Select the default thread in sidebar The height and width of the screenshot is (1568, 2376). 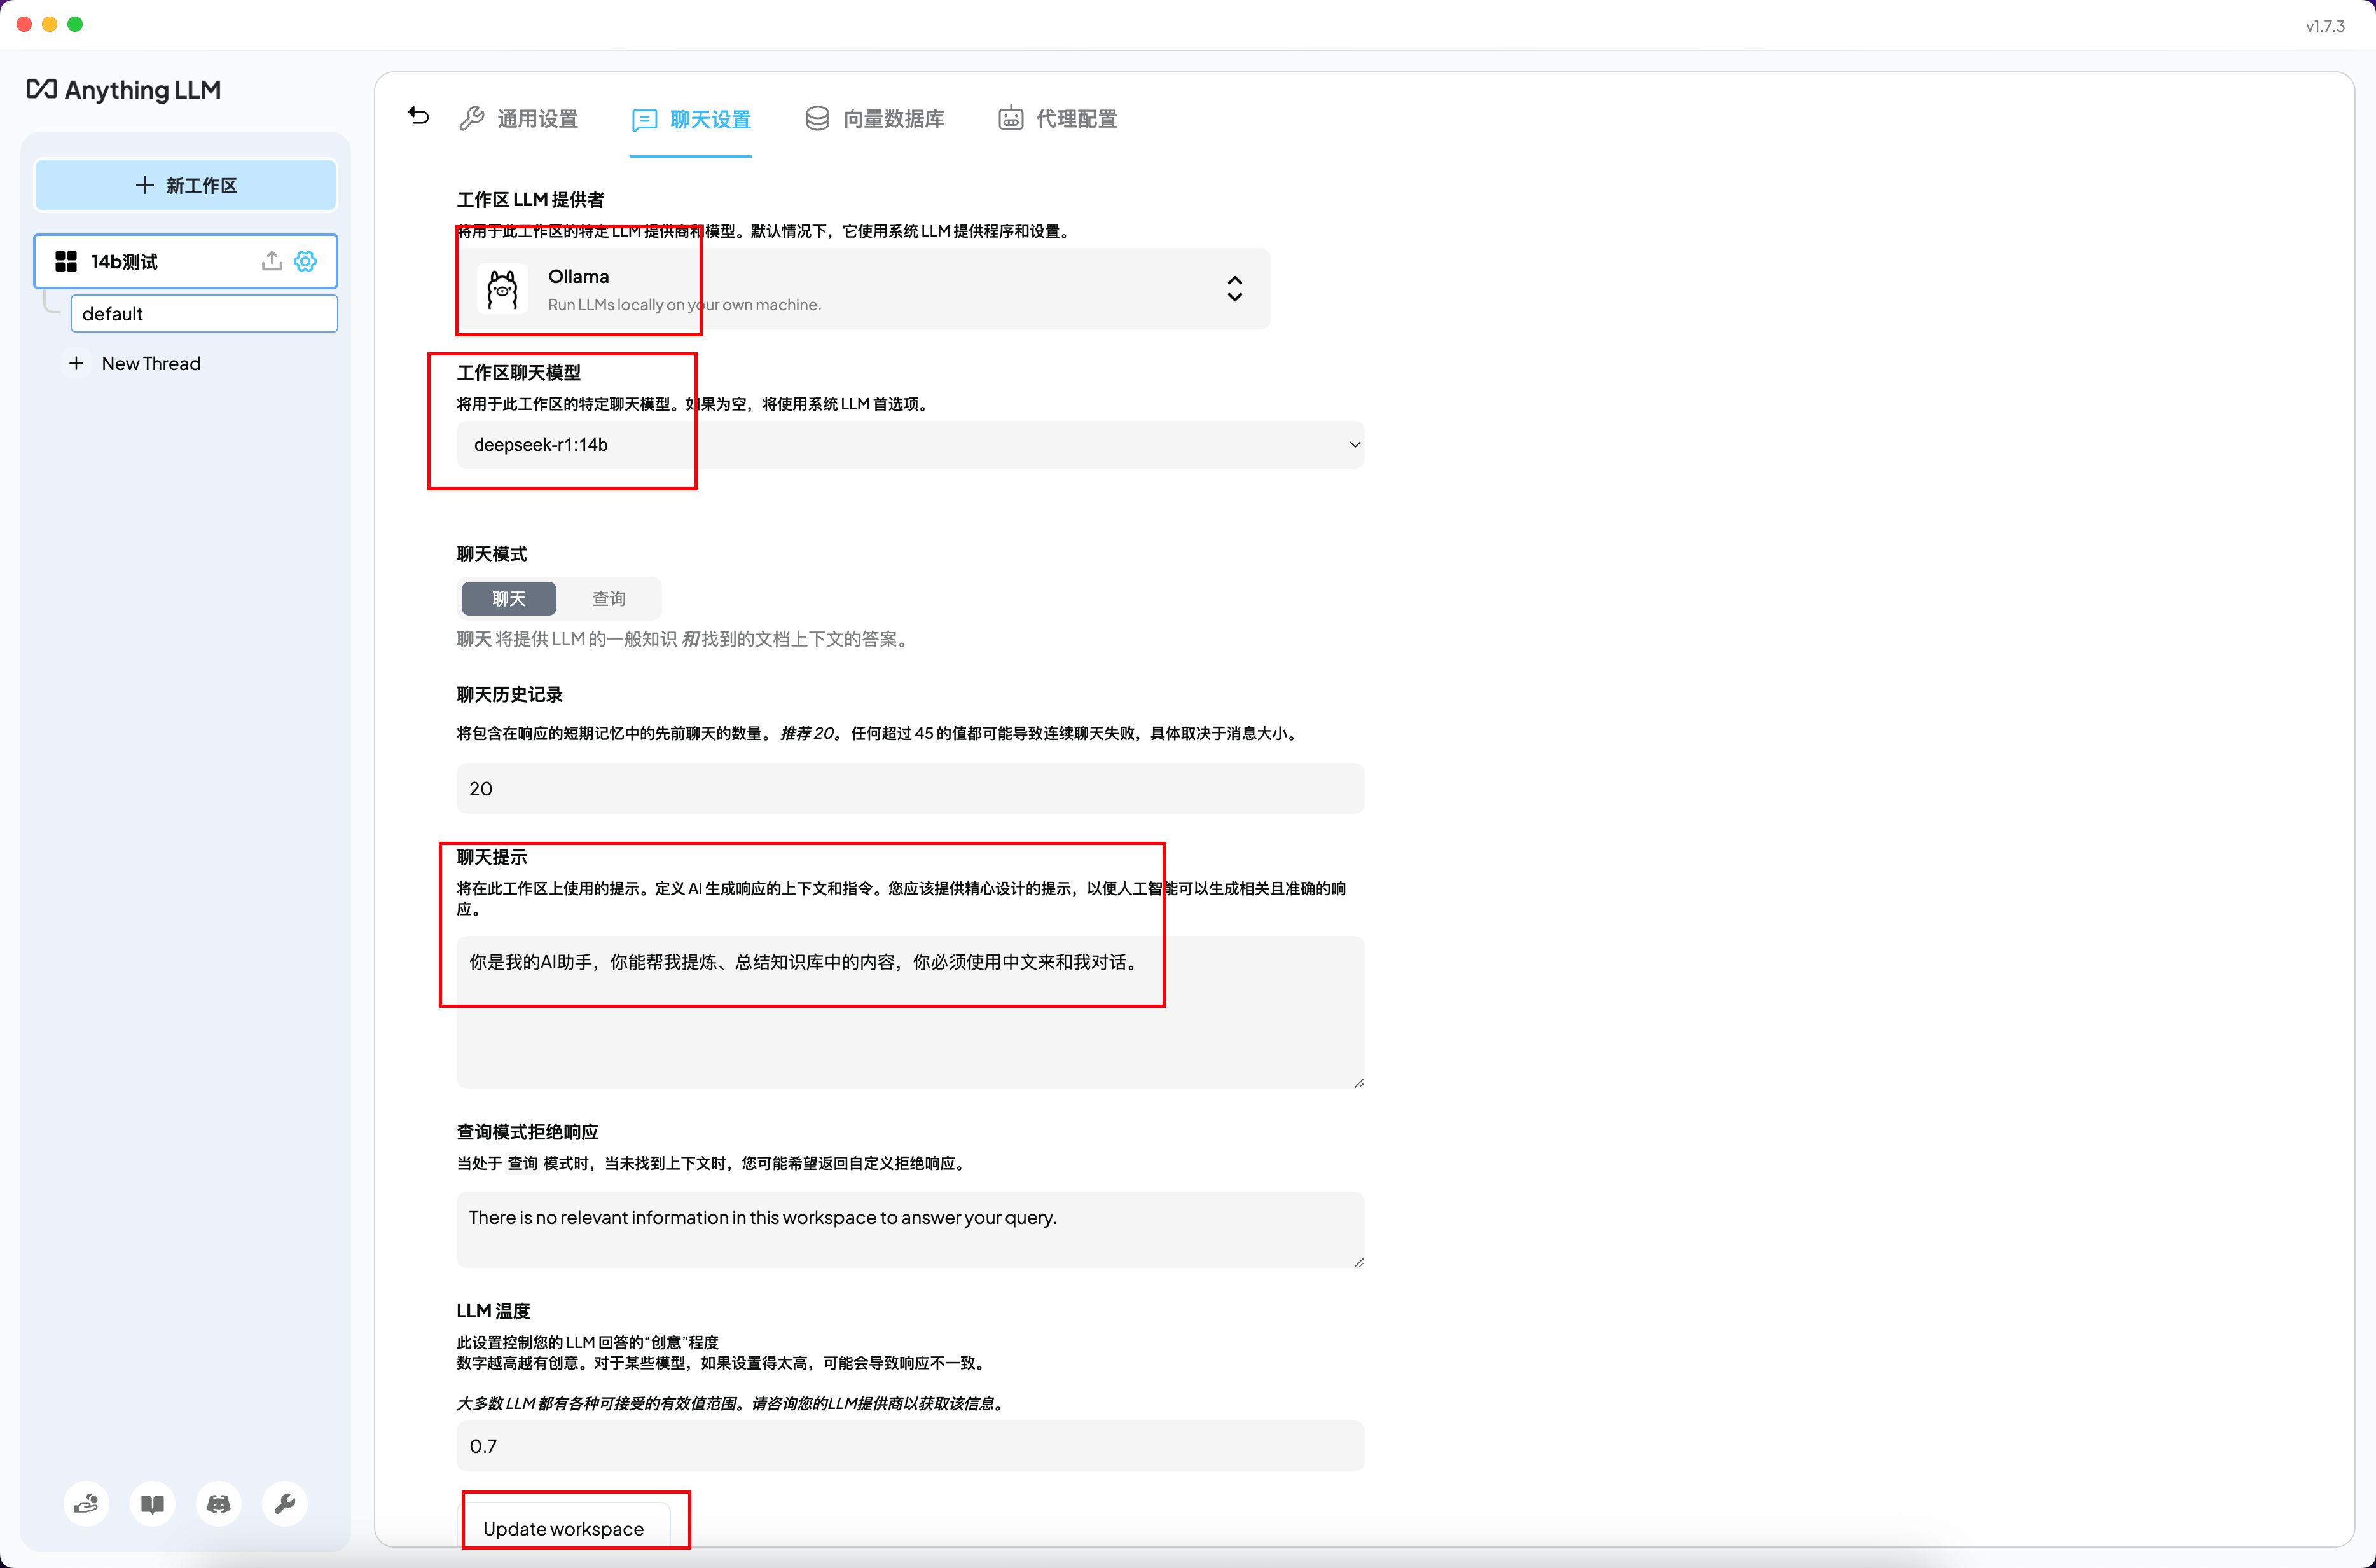pyautogui.click(x=204, y=313)
